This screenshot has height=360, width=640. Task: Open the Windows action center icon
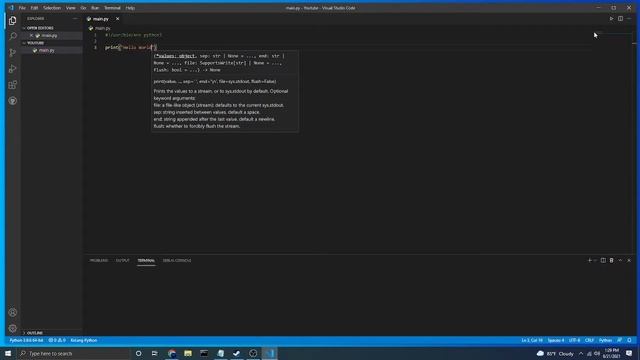coord(629,353)
